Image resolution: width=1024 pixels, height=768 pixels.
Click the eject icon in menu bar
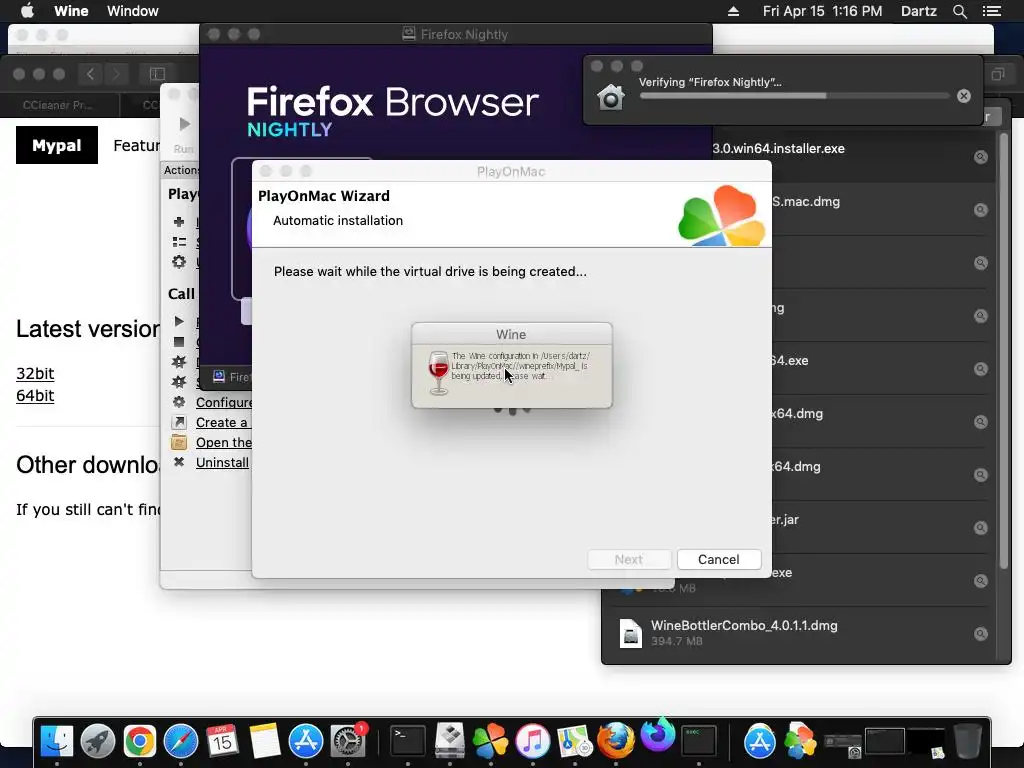coord(733,11)
